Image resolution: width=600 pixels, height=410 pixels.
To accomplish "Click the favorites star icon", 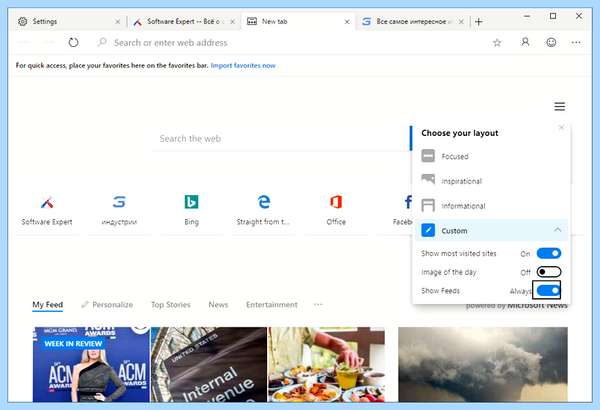I will point(497,42).
